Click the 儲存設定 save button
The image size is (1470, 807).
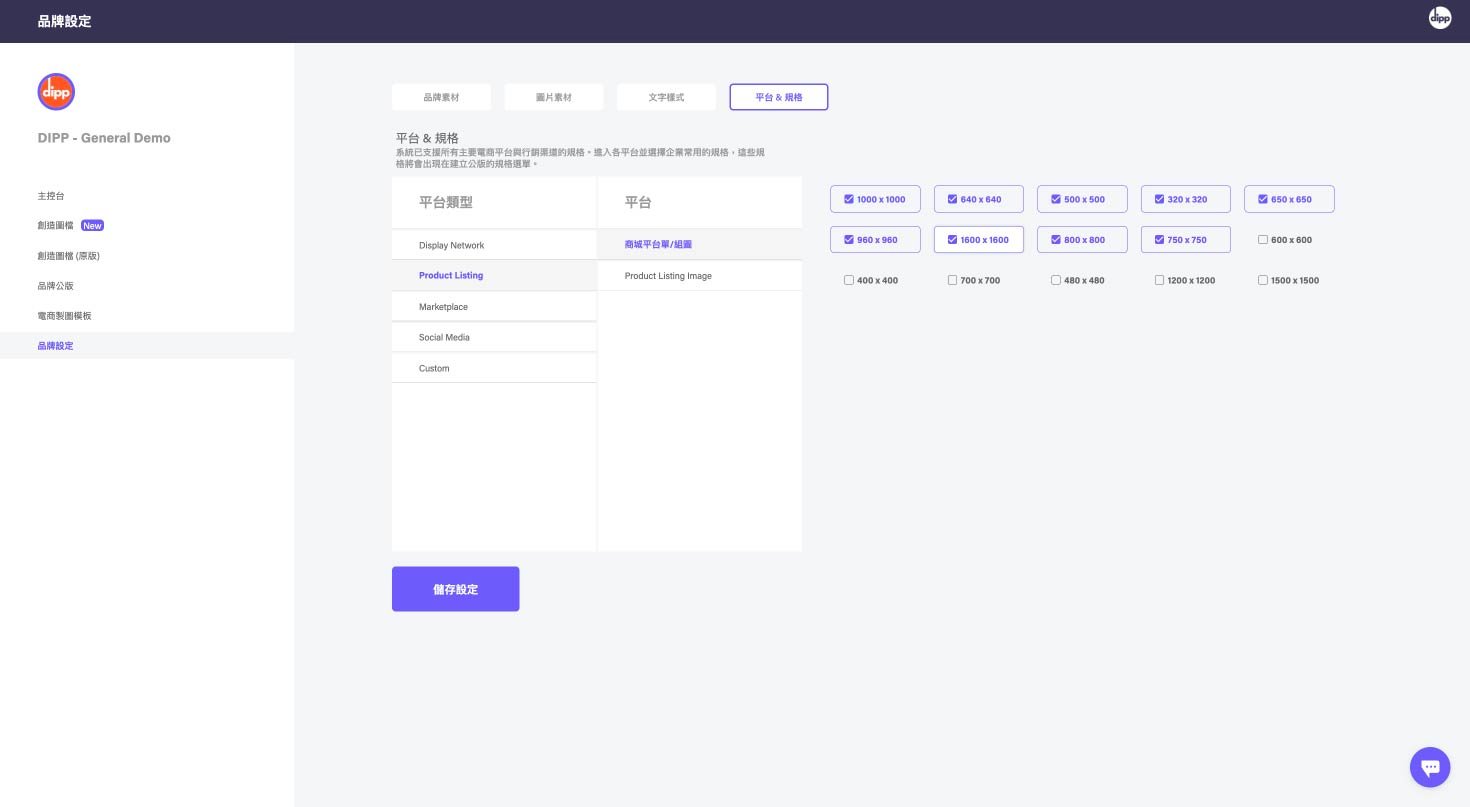455,589
